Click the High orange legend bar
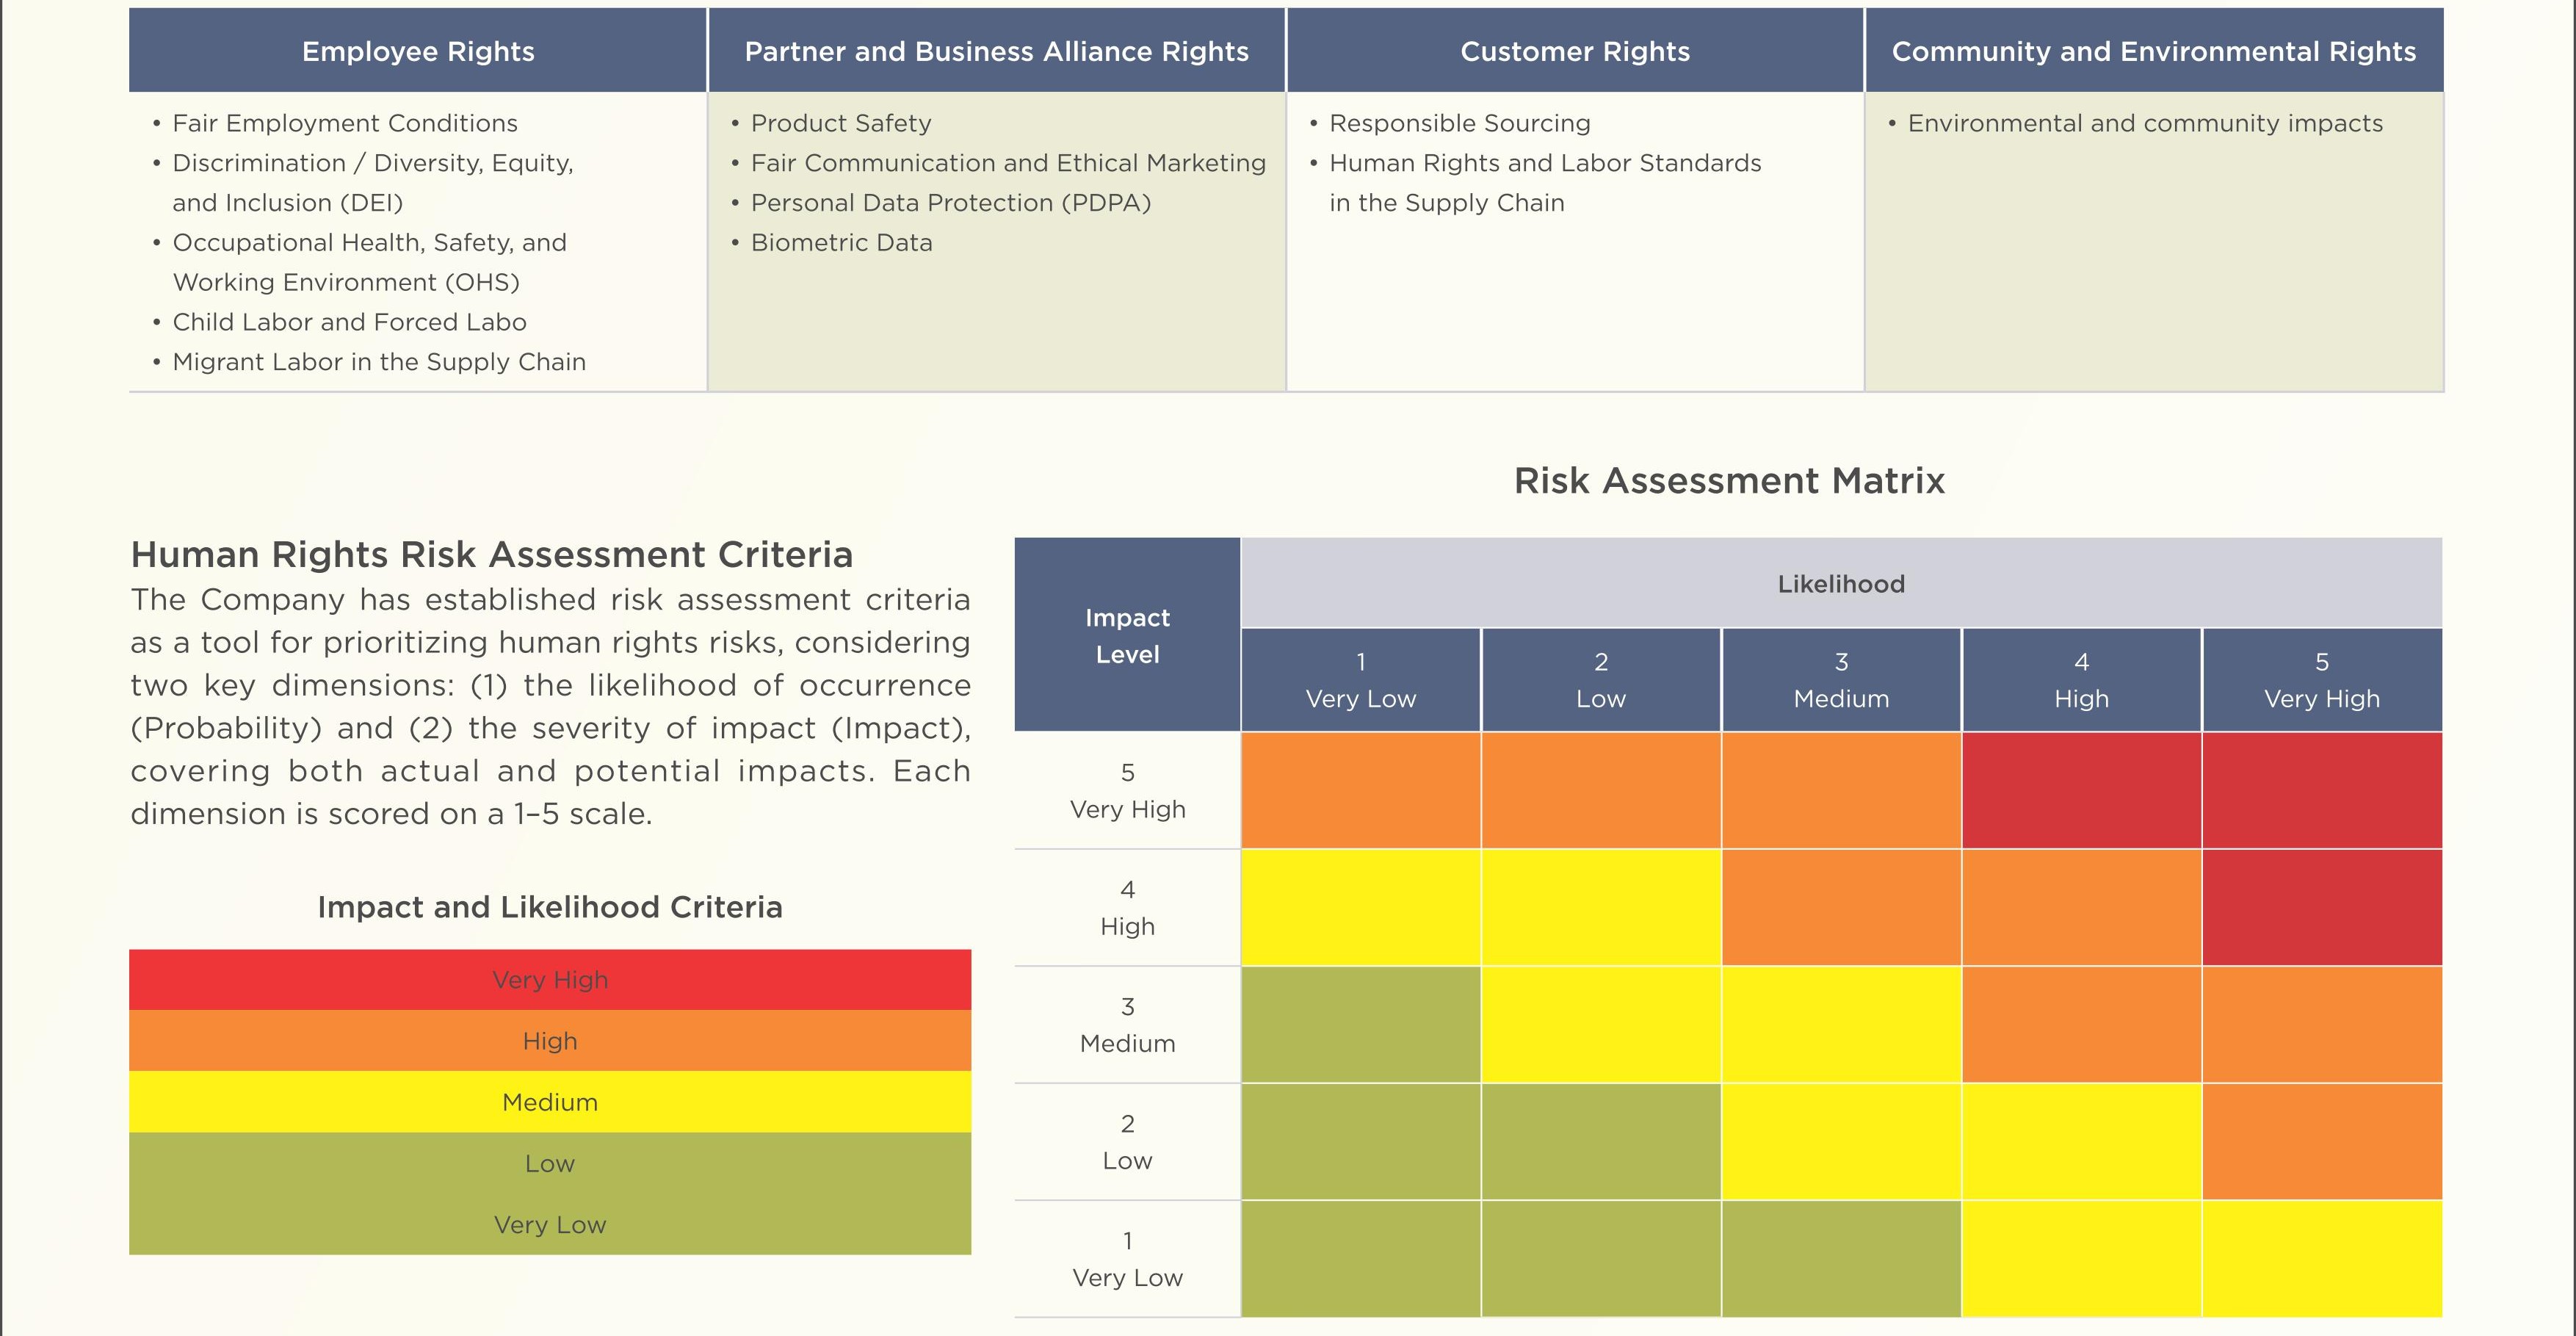This screenshot has width=2576, height=1336. 550,1041
